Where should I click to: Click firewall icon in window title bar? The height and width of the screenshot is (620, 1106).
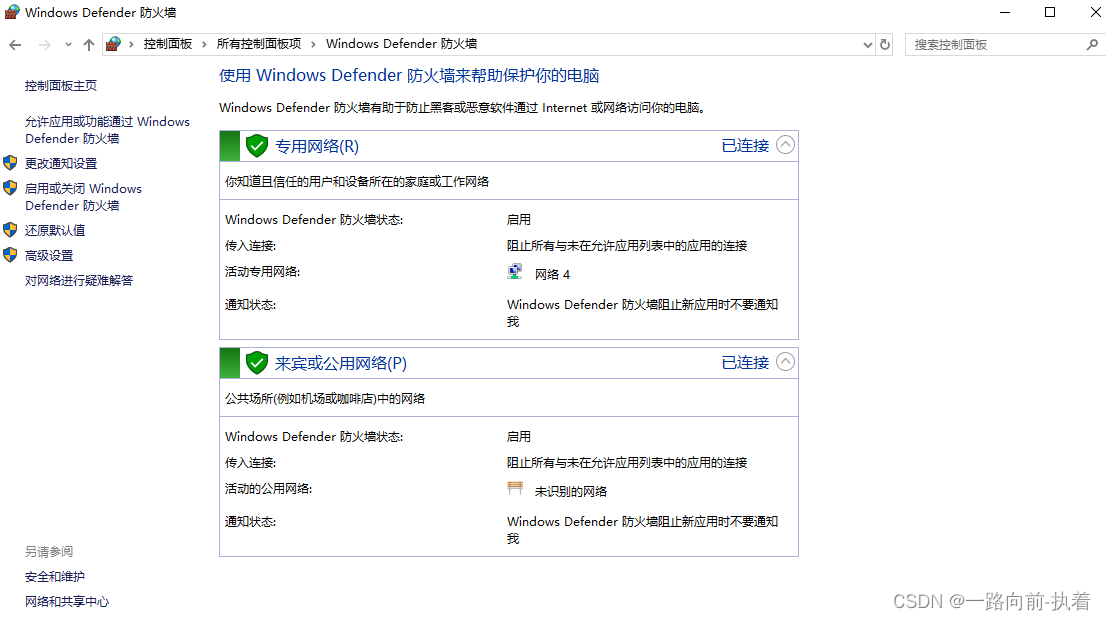pyautogui.click(x=12, y=12)
